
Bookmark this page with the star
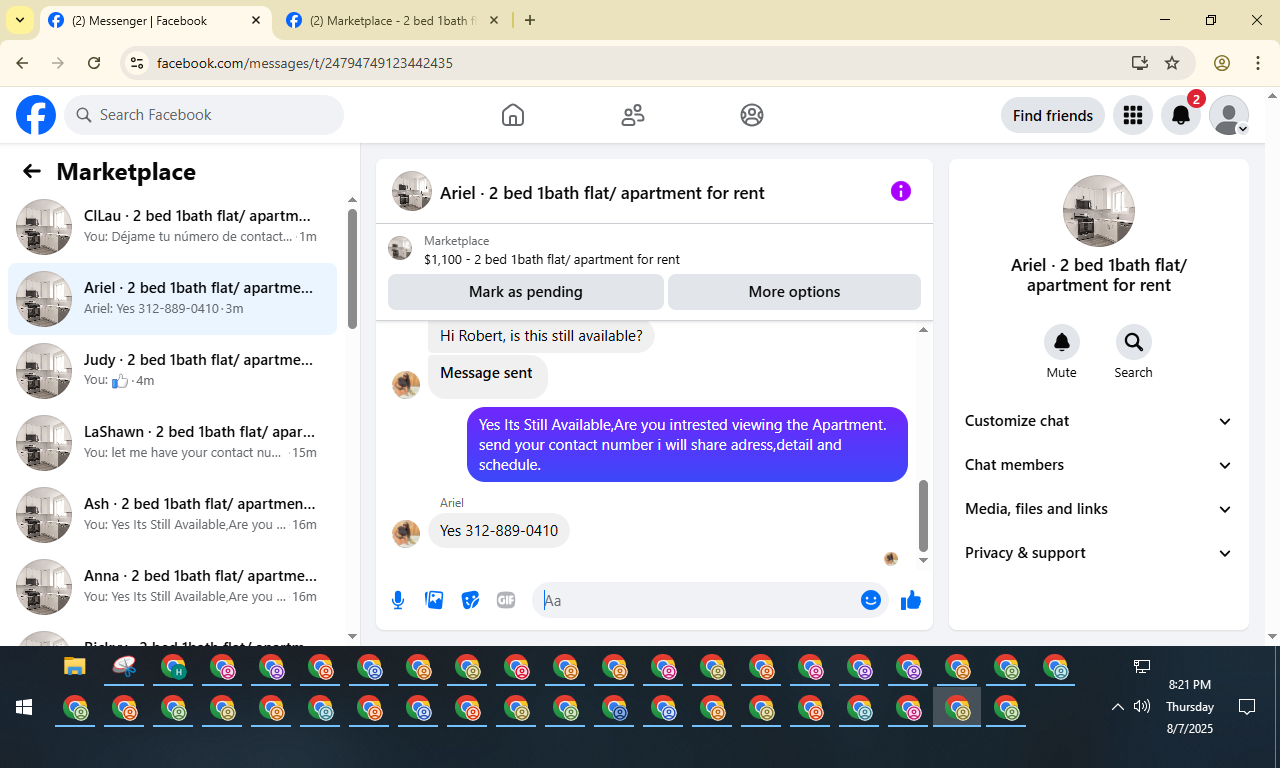tap(1172, 63)
